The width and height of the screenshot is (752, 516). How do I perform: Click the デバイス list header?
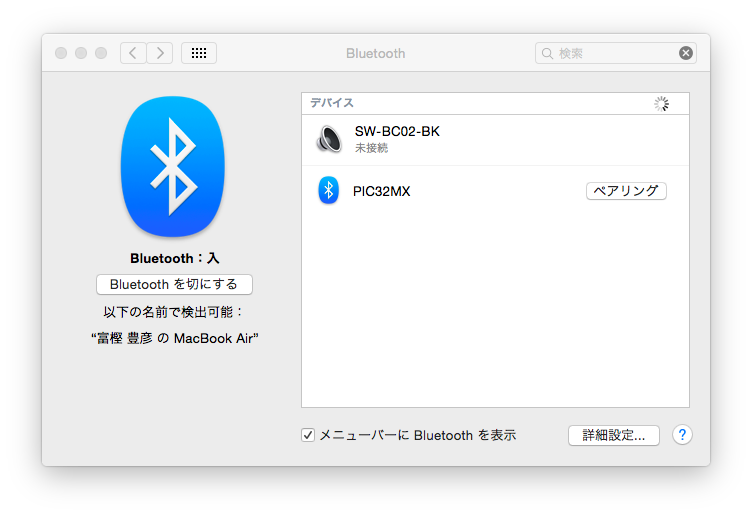332,103
